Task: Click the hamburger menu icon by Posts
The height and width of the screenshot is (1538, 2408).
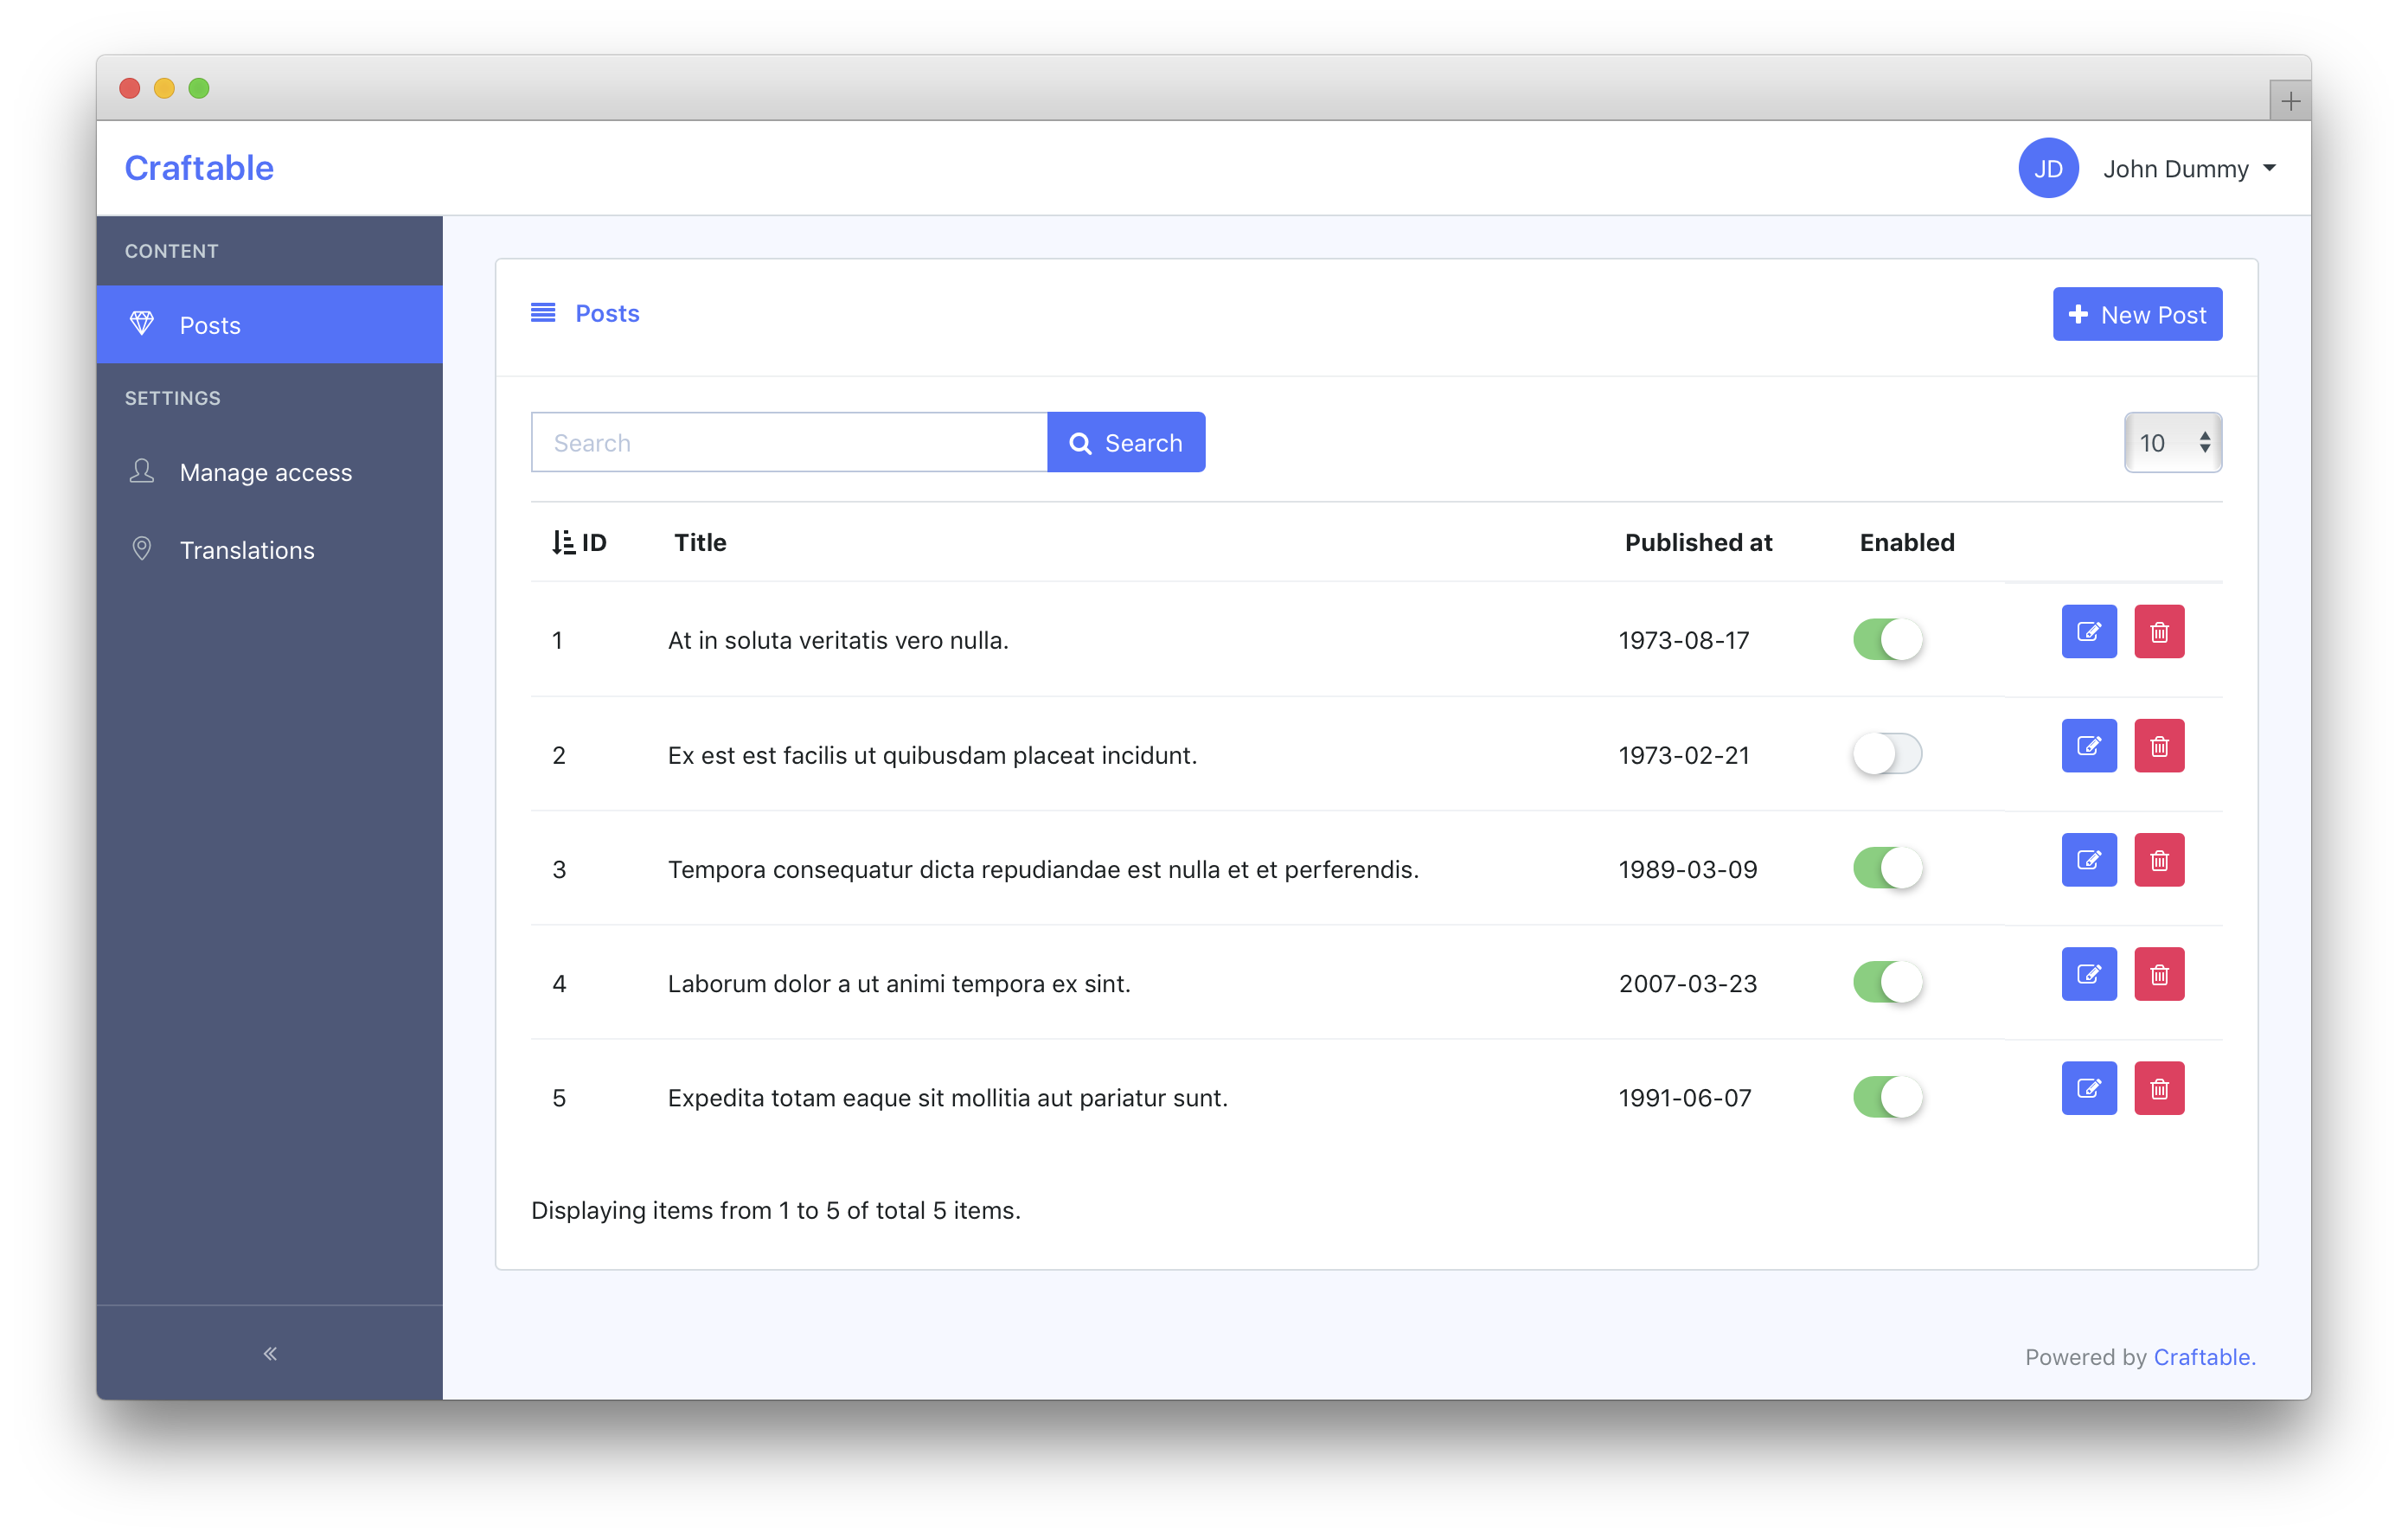Action: click(x=542, y=312)
